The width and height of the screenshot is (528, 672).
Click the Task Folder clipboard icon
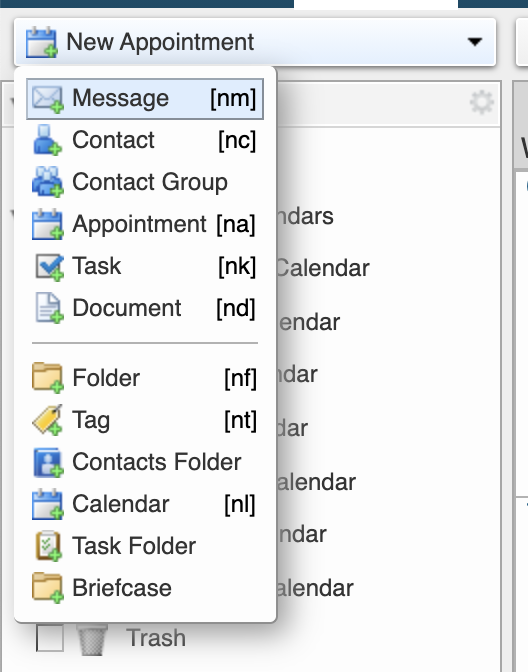(48, 546)
